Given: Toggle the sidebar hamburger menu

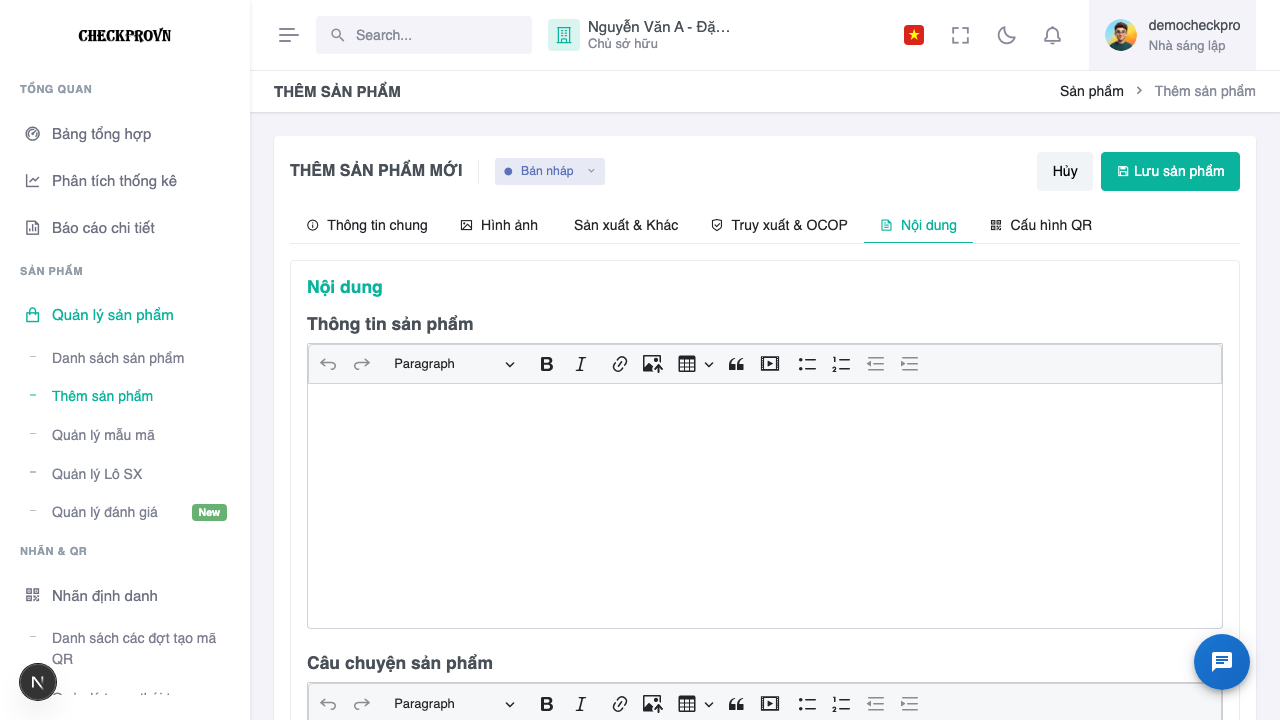Looking at the screenshot, I should (x=289, y=35).
